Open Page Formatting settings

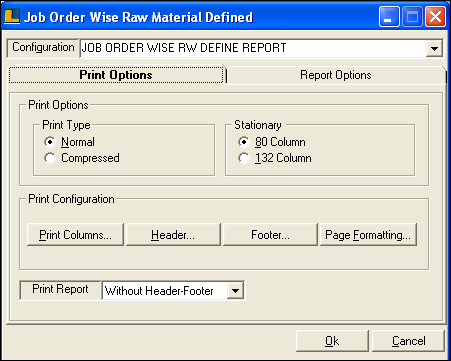coord(368,235)
